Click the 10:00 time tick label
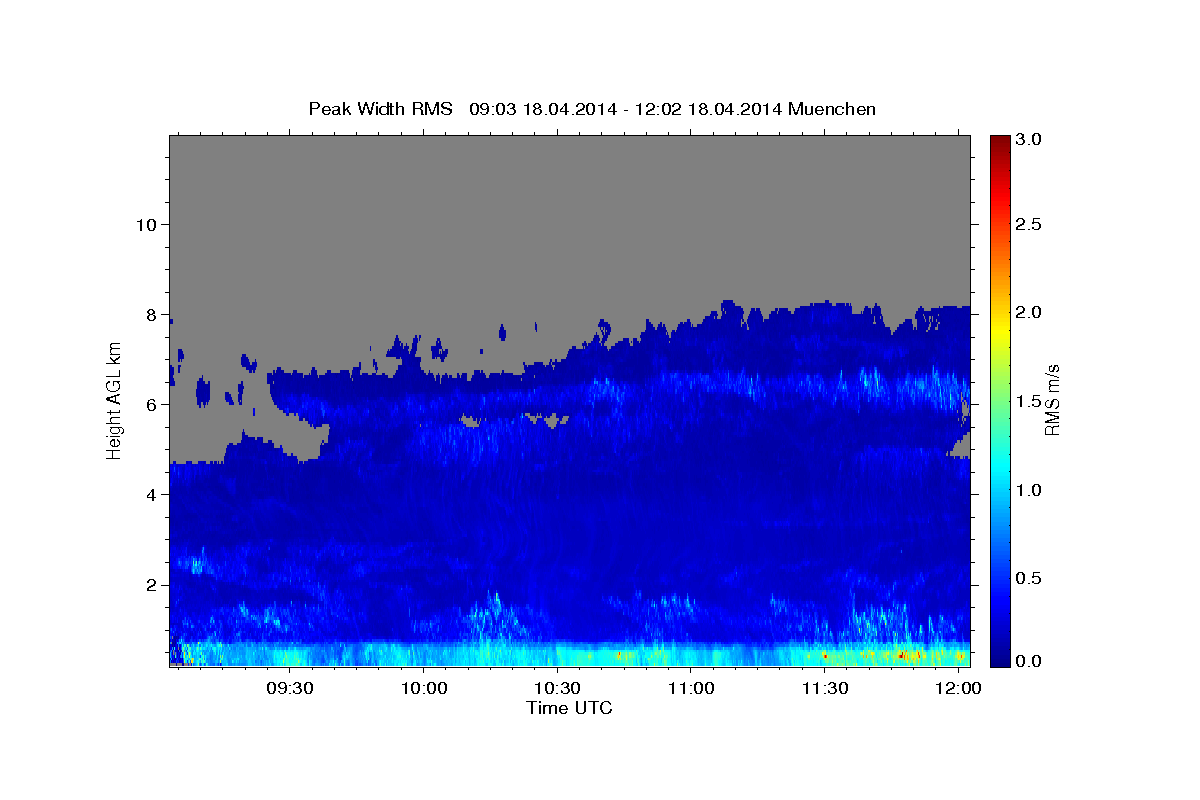Viewport: 1200px width, 800px height. tap(424, 688)
